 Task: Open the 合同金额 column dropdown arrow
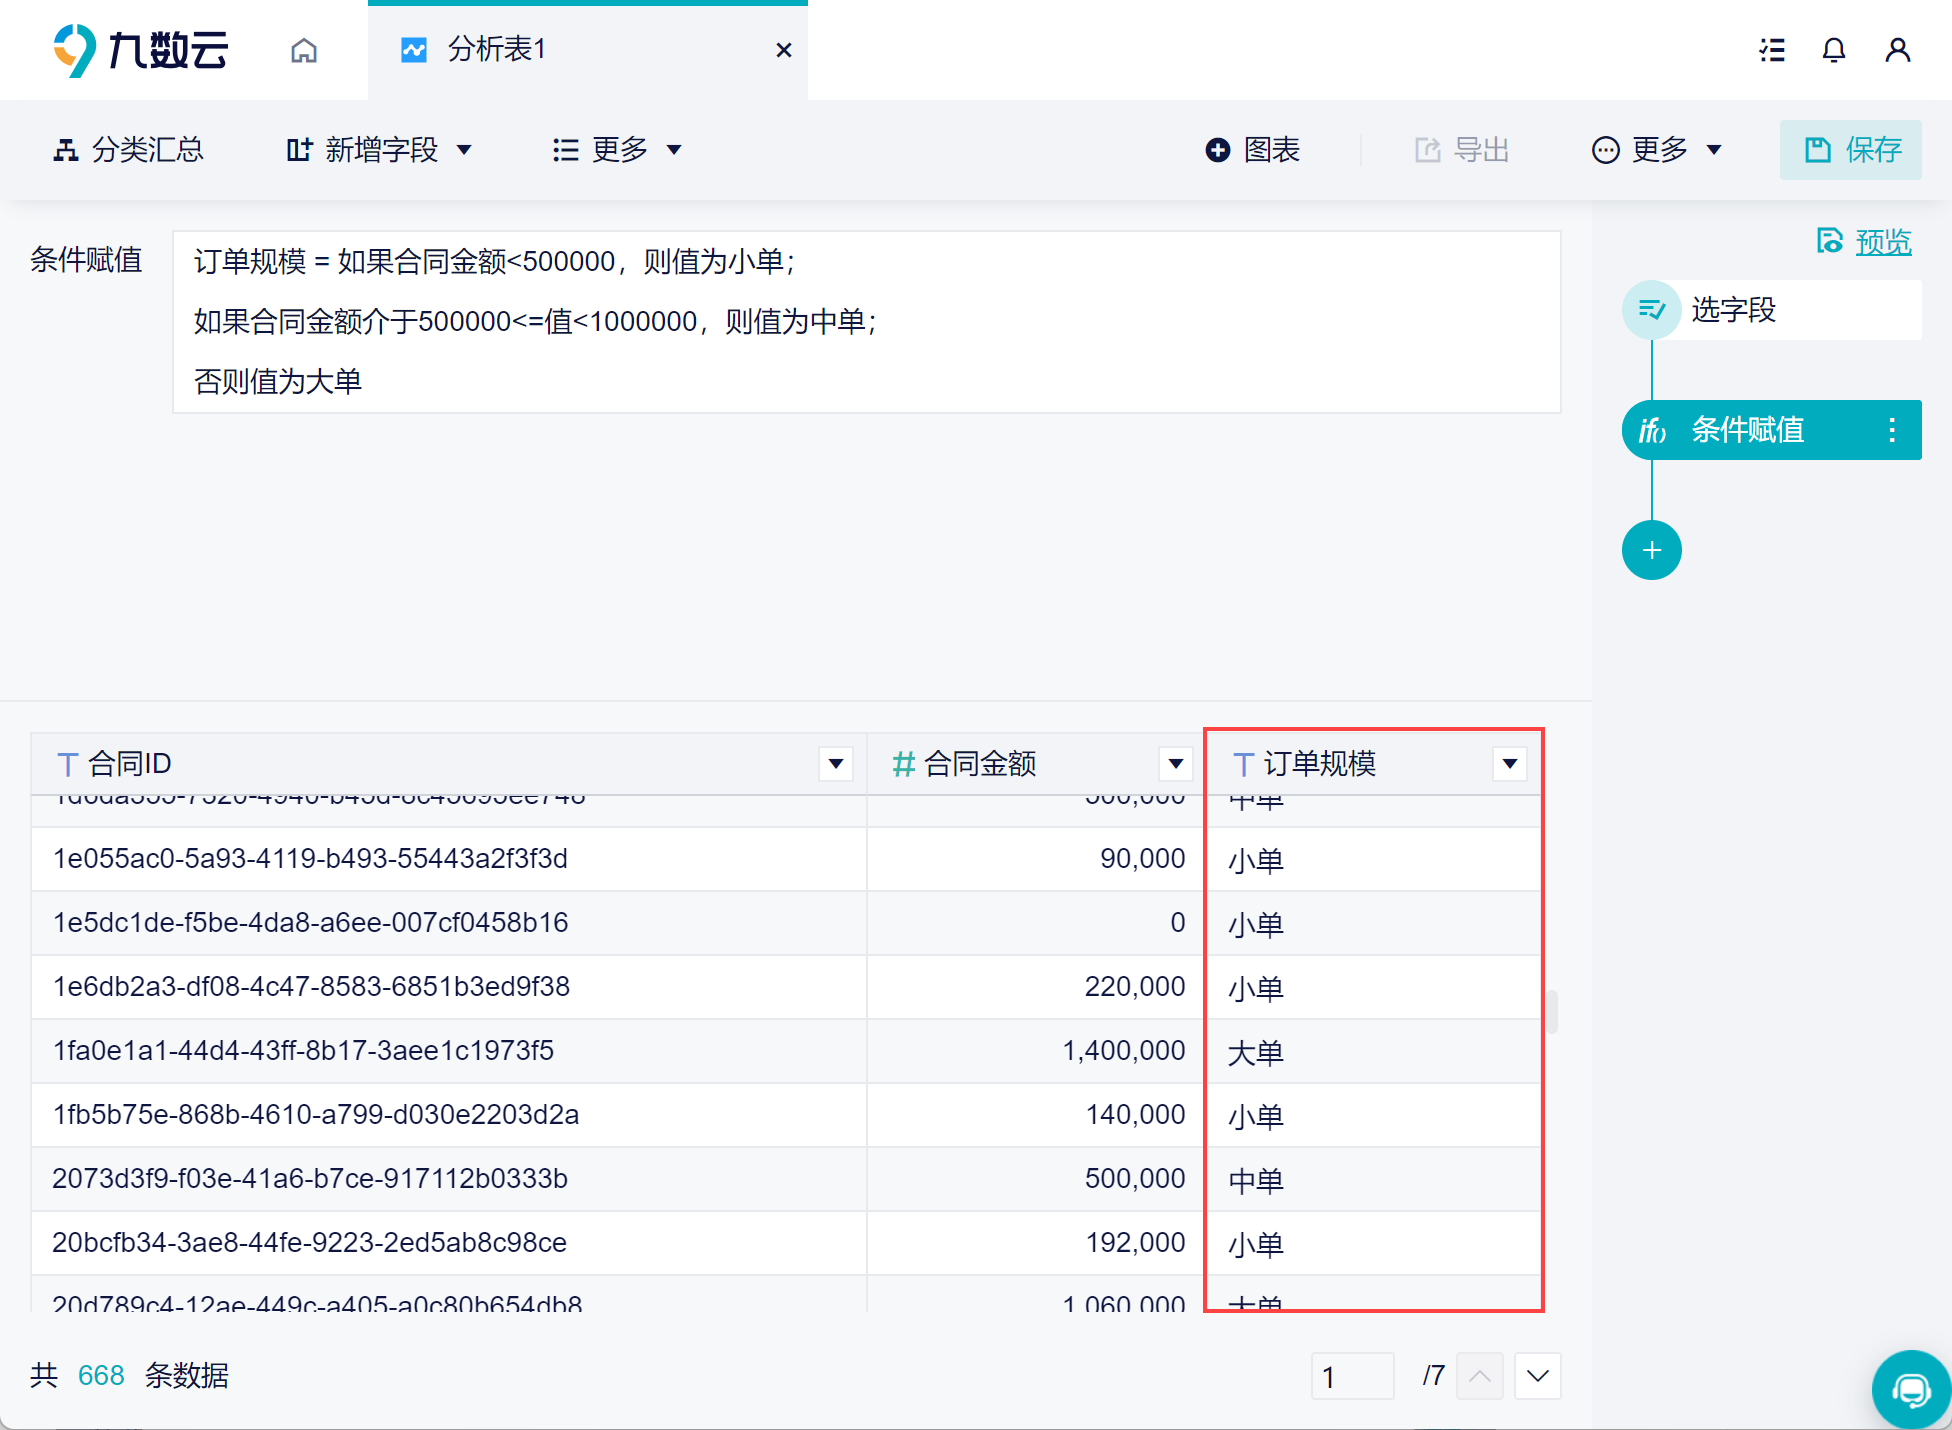pyautogui.click(x=1175, y=764)
